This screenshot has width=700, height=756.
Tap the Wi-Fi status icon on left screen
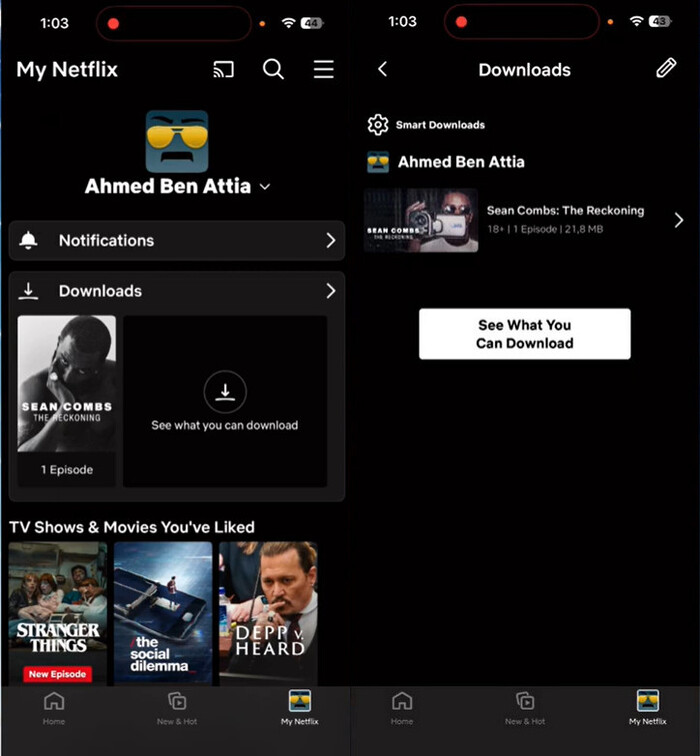point(288,23)
